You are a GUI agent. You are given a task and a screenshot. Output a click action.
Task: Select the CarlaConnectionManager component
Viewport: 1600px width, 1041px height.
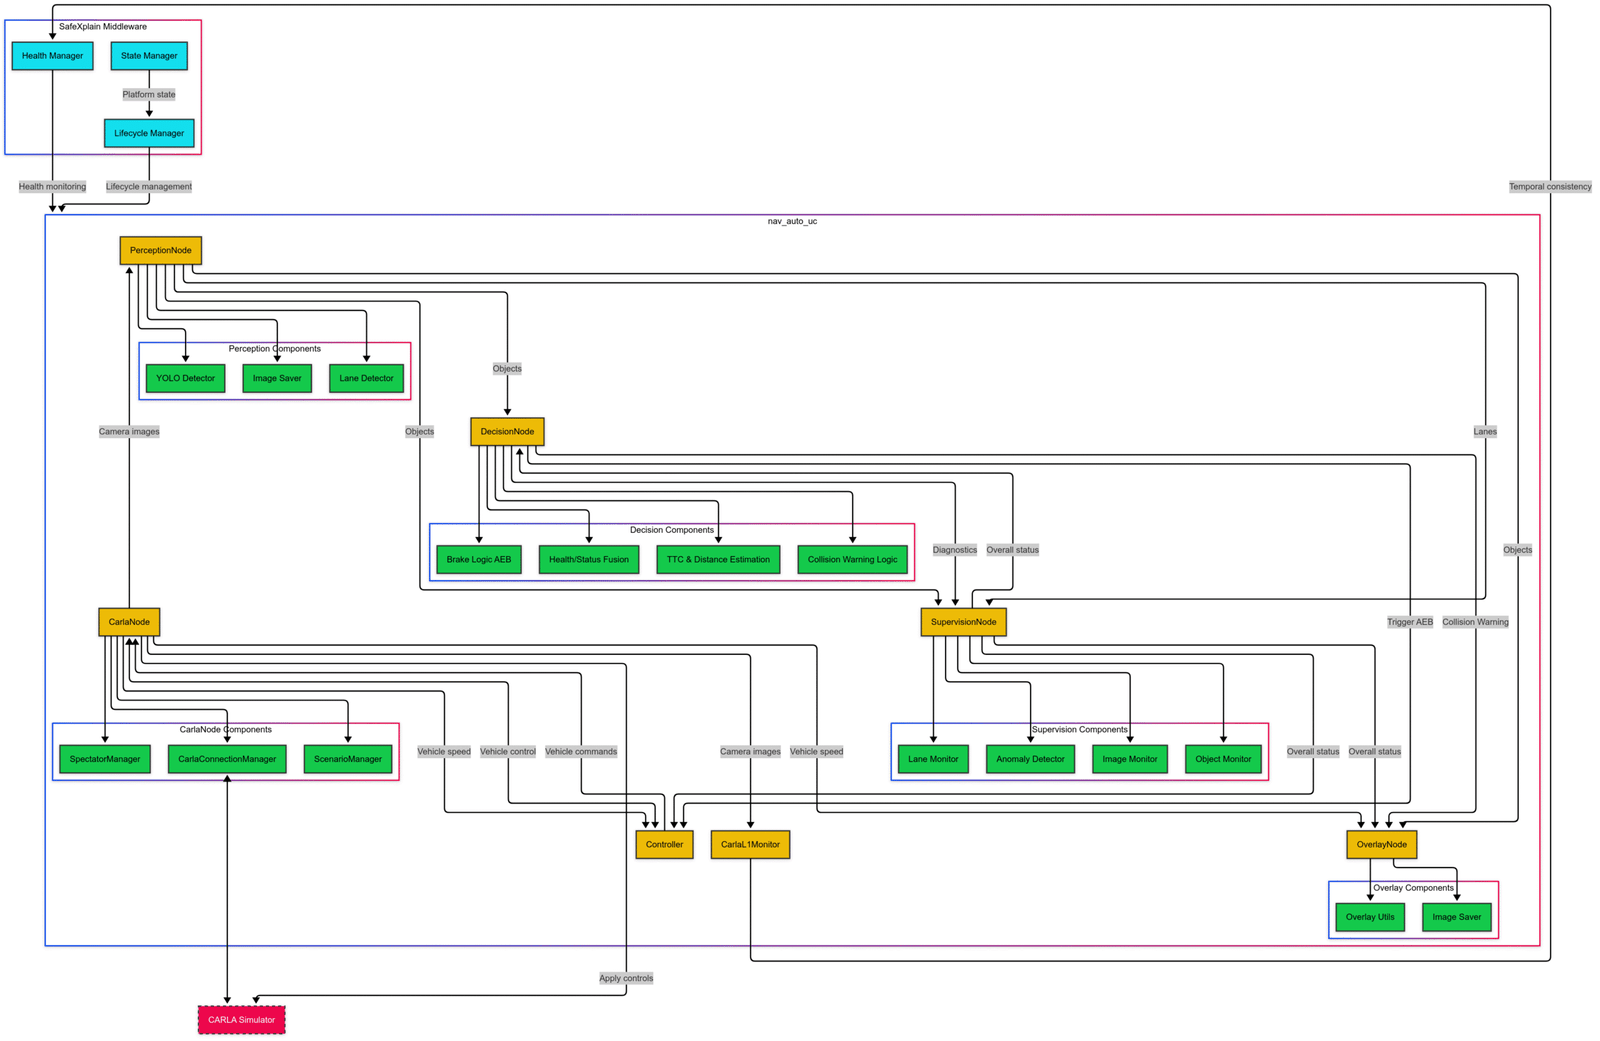tap(227, 759)
